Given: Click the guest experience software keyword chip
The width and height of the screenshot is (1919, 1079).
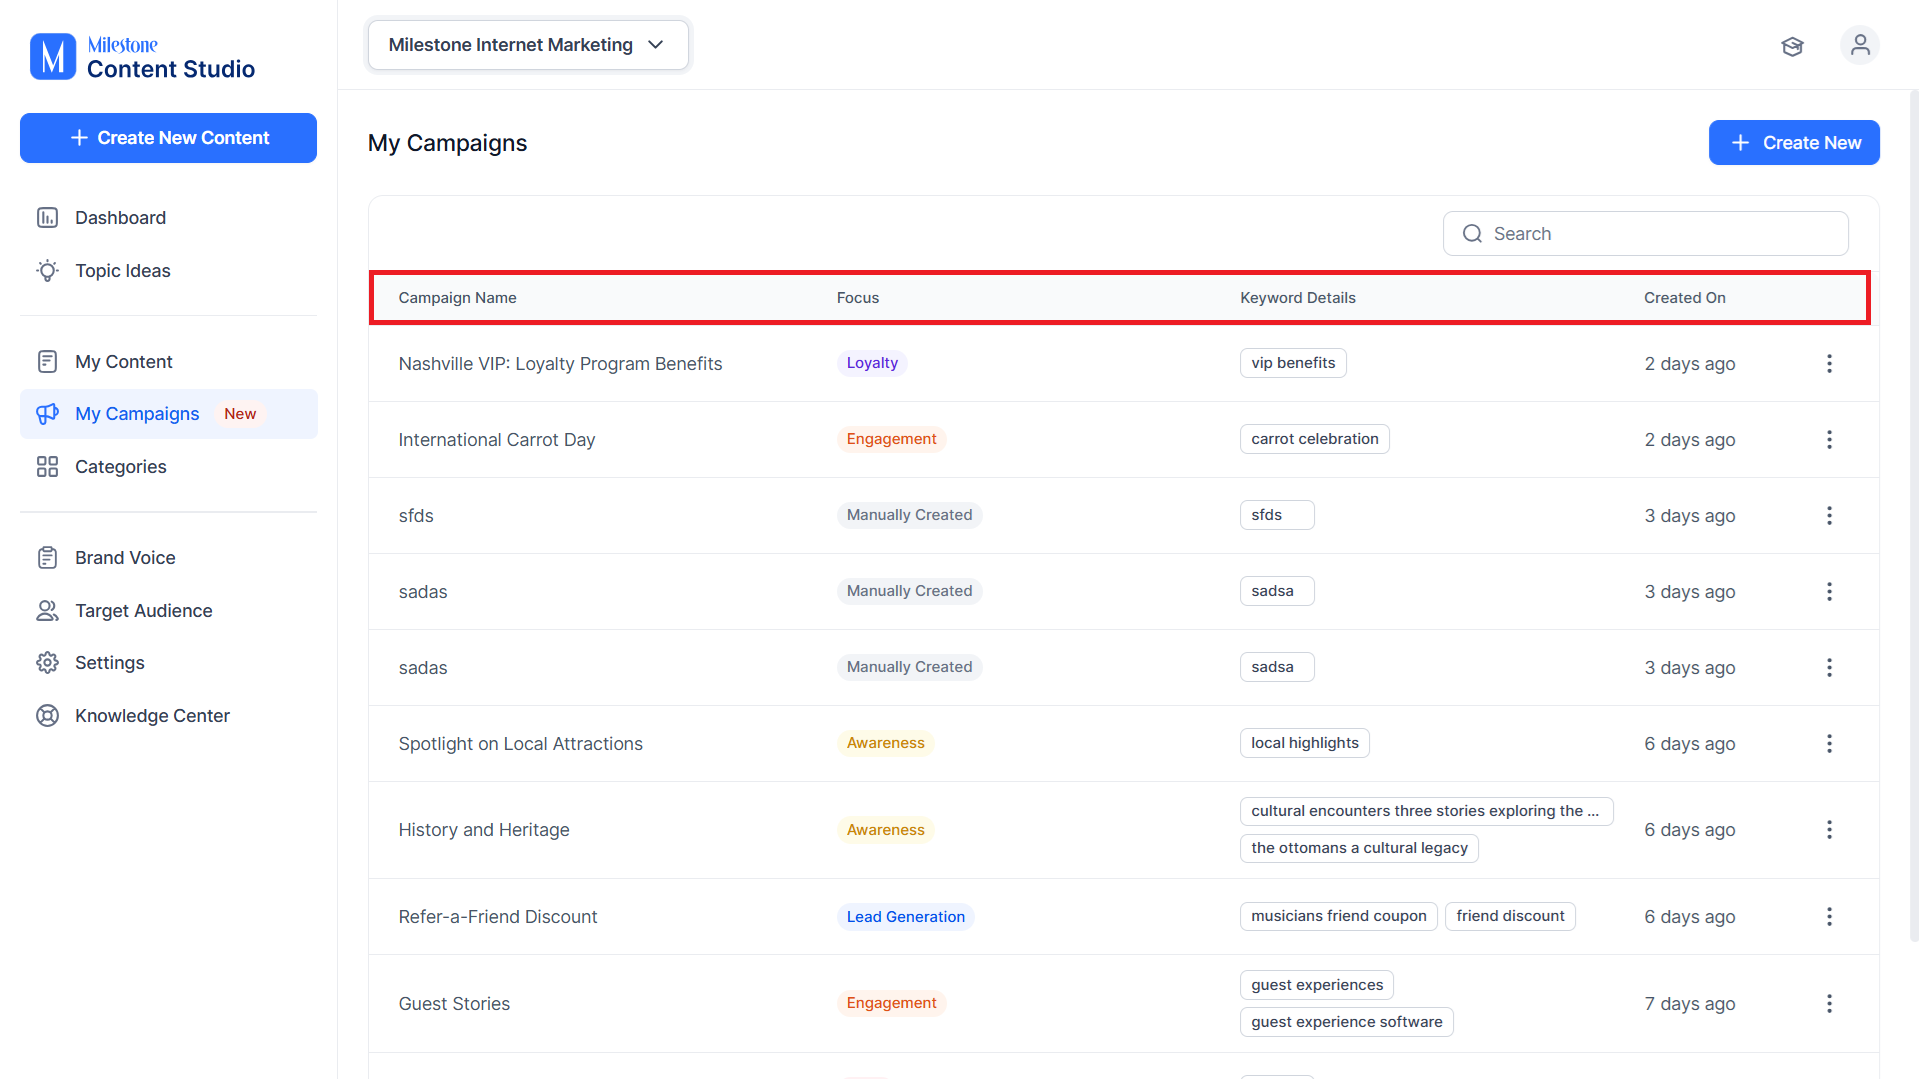Looking at the screenshot, I should [1347, 1022].
